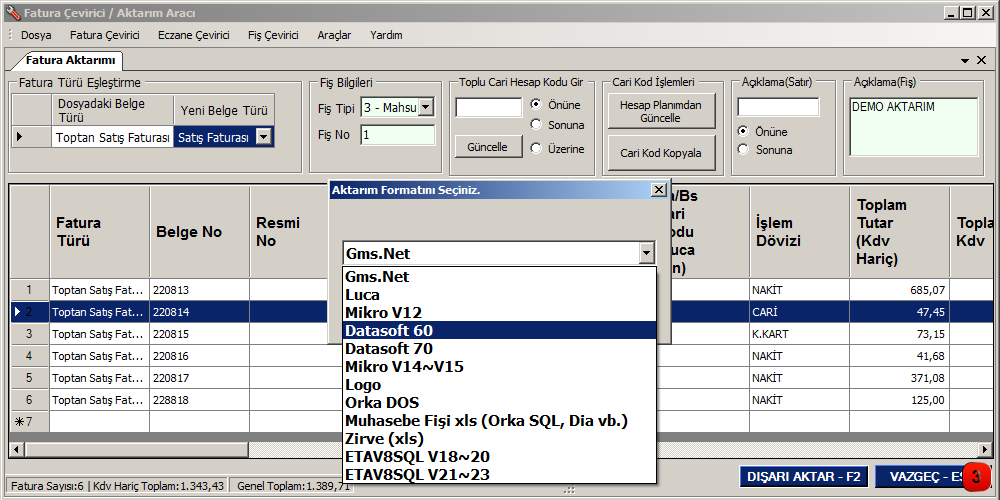Viewport: 1000px width, 500px height.
Task: Click the İşlem Dövizi column header
Action: (799, 232)
